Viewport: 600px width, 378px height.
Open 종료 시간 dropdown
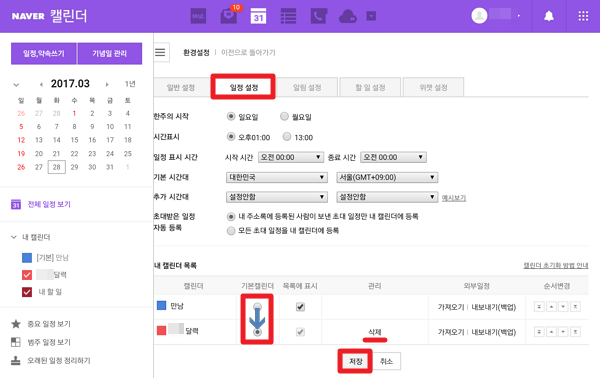tap(393, 157)
